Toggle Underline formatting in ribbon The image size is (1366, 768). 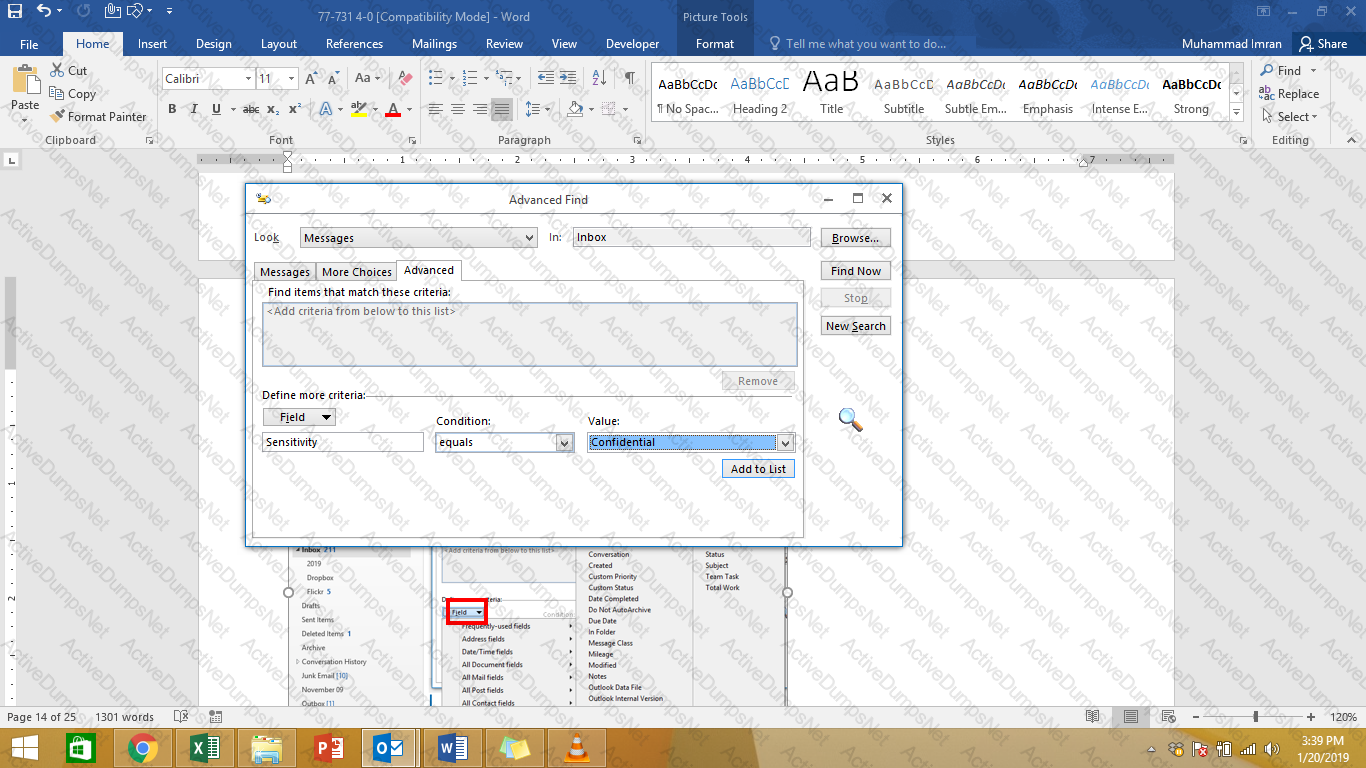211,109
